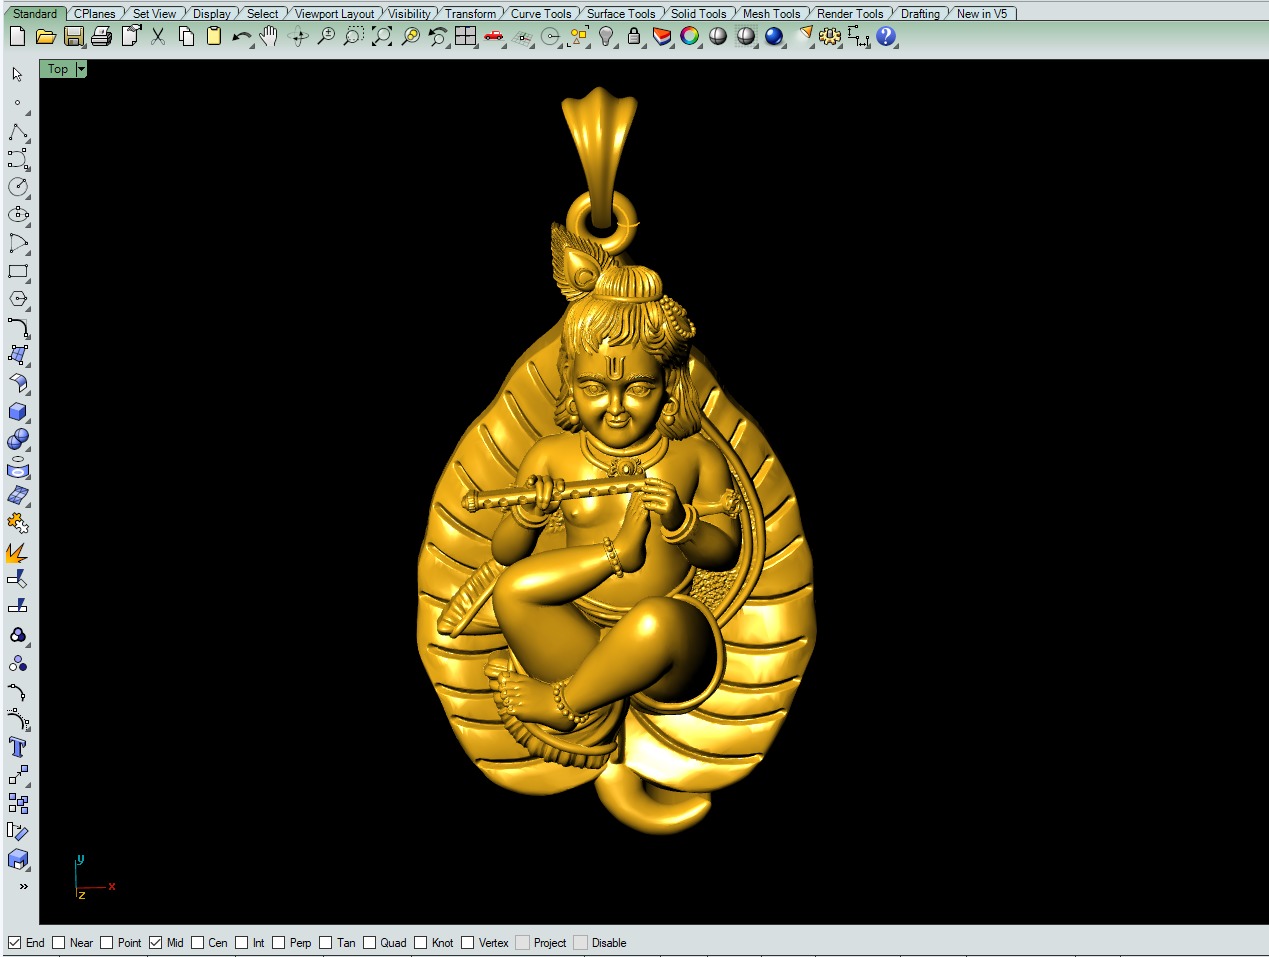Open Options with the gear icon
The height and width of the screenshot is (957, 1269).
pyautogui.click(x=830, y=37)
